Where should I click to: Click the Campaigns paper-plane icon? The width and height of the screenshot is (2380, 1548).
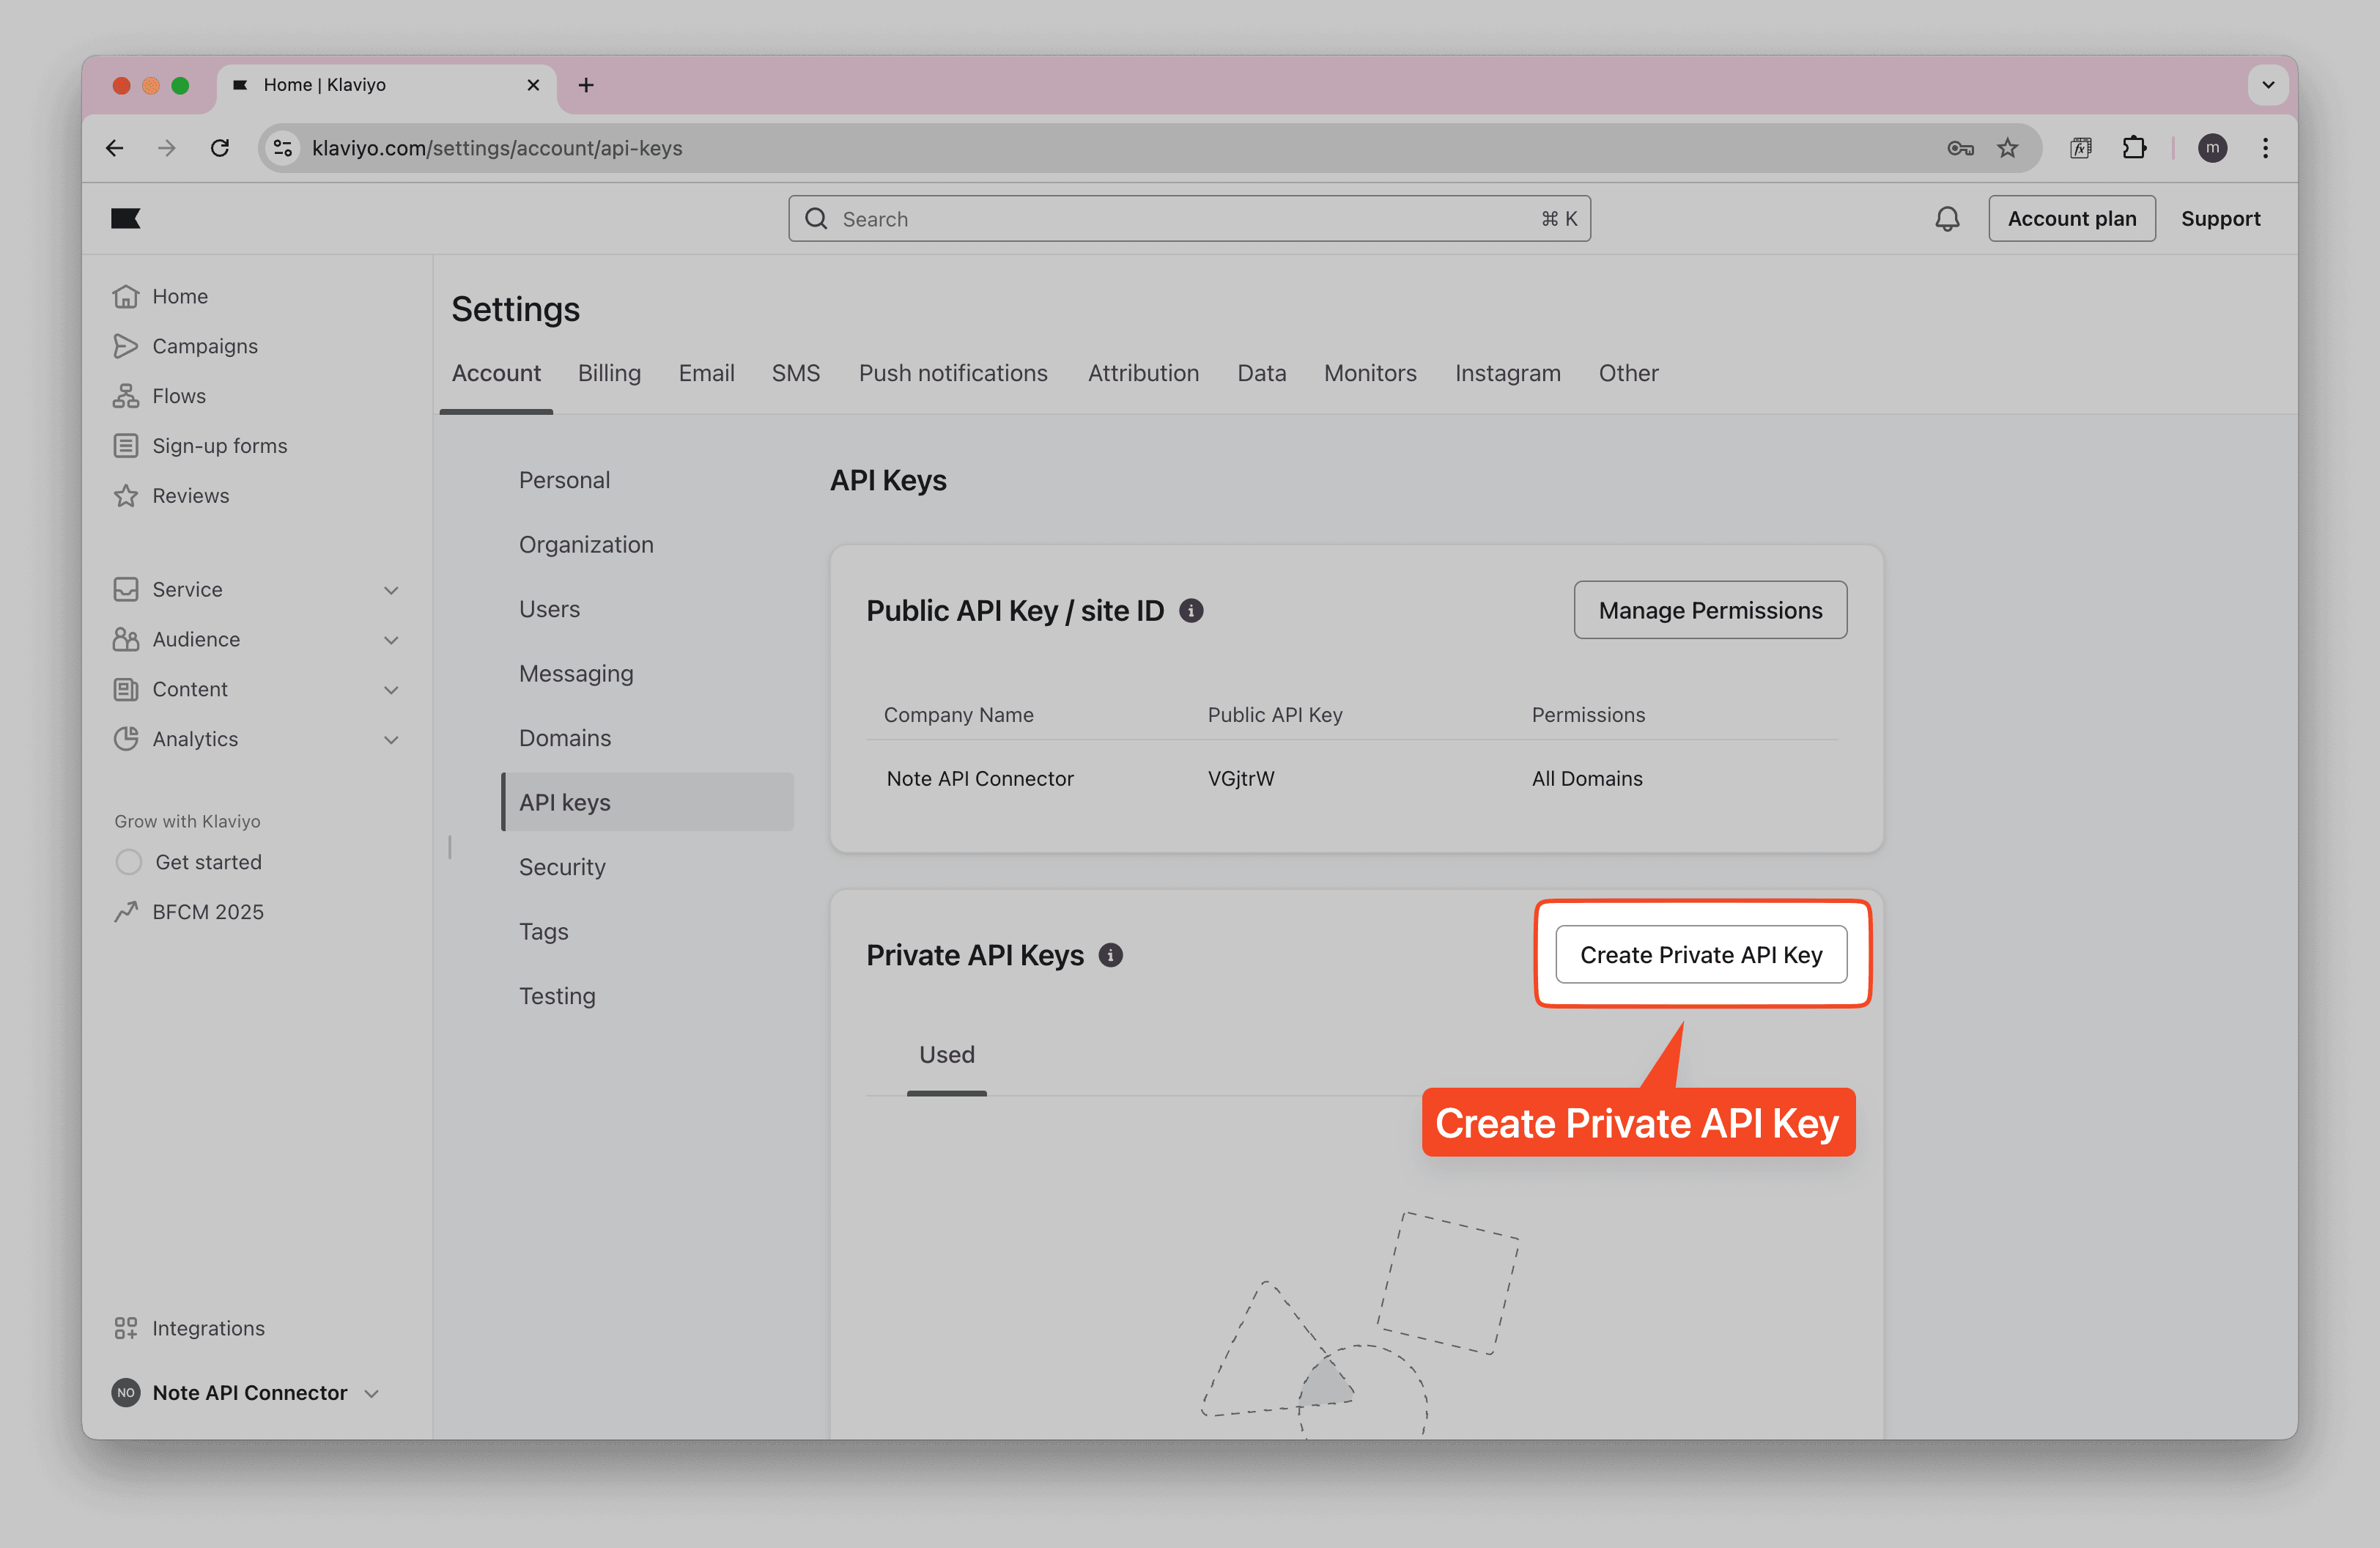tap(126, 346)
